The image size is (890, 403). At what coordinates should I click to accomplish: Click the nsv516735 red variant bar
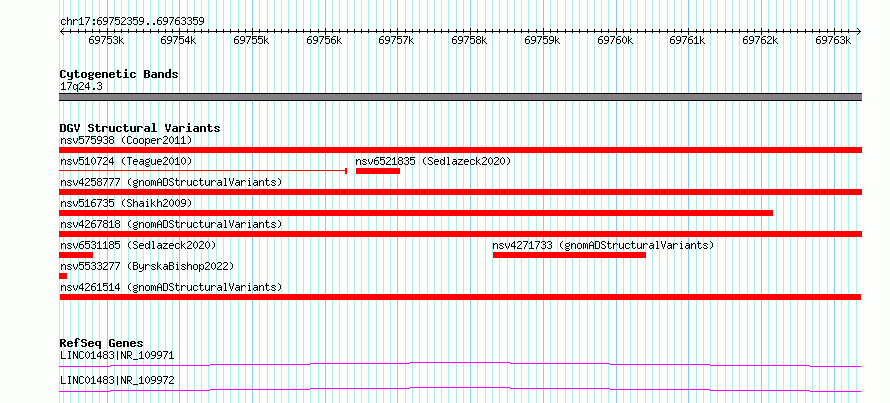[416, 213]
